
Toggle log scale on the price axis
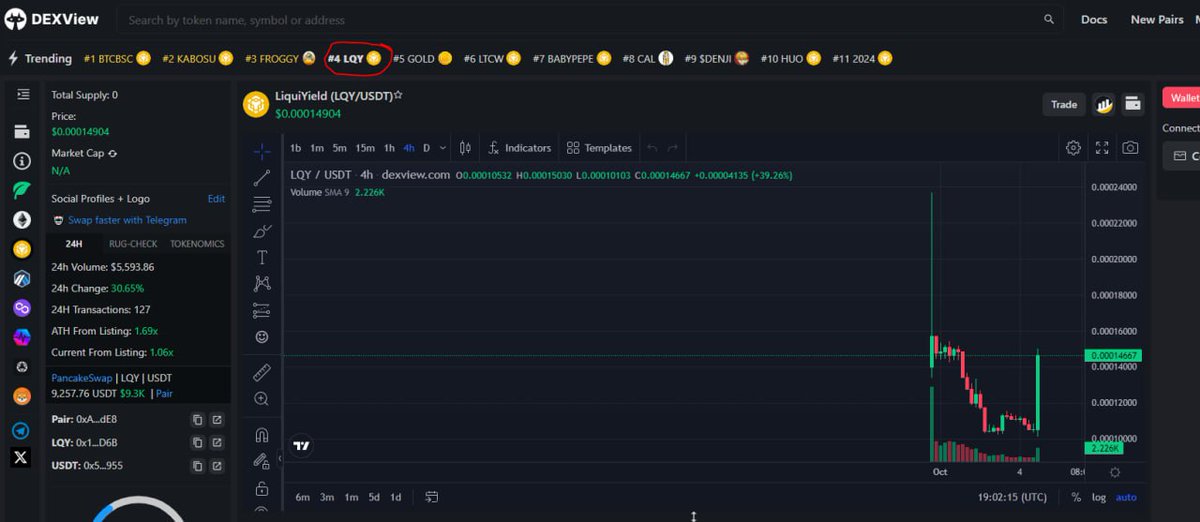tap(1099, 497)
